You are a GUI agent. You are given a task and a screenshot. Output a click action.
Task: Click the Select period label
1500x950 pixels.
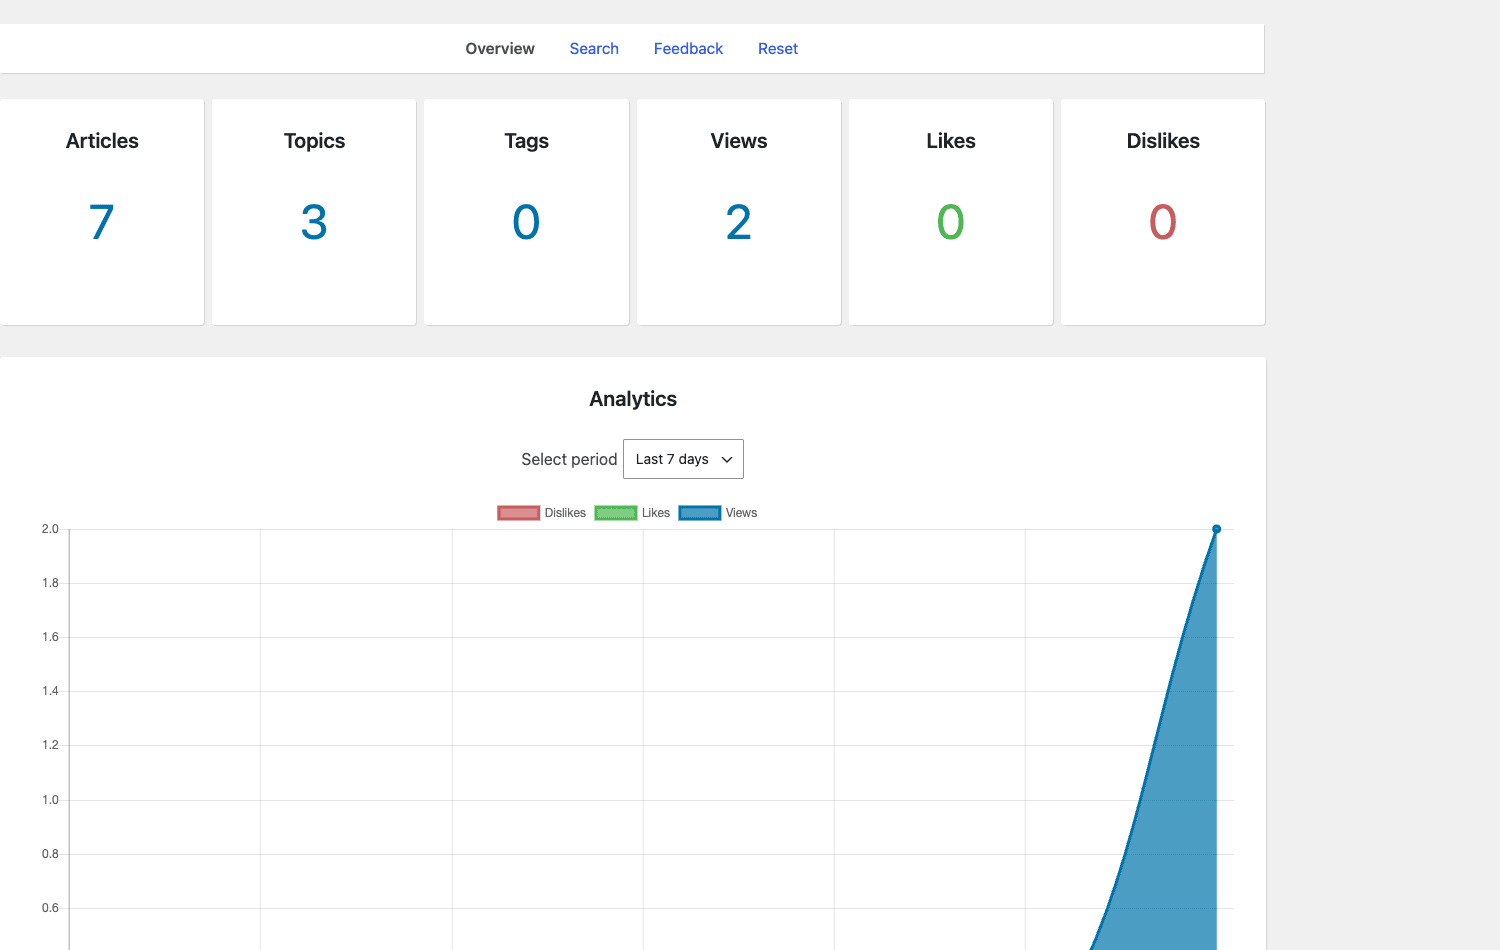[x=569, y=459]
